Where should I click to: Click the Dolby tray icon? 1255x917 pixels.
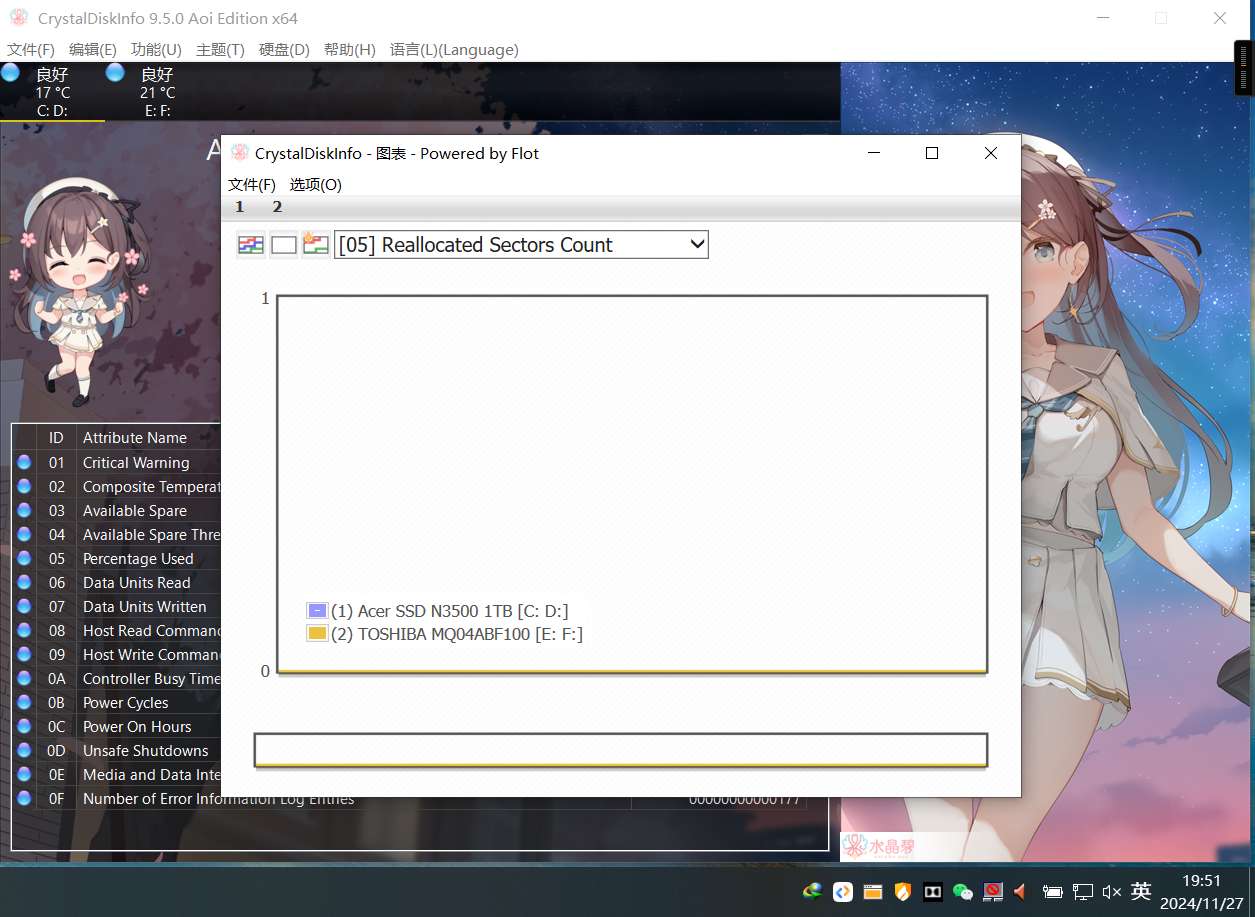click(x=932, y=891)
